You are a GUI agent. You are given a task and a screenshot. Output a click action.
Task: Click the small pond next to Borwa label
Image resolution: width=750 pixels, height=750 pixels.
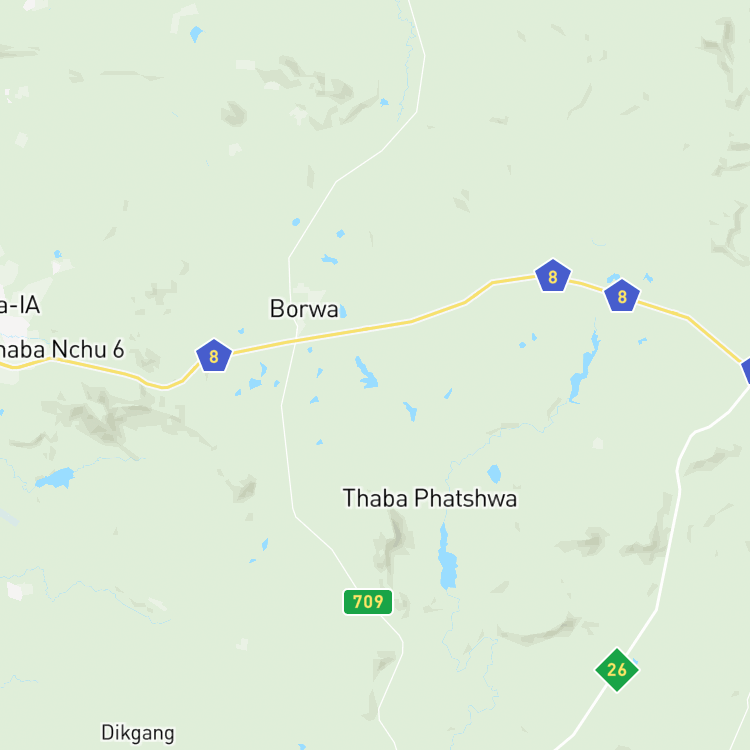(342, 311)
